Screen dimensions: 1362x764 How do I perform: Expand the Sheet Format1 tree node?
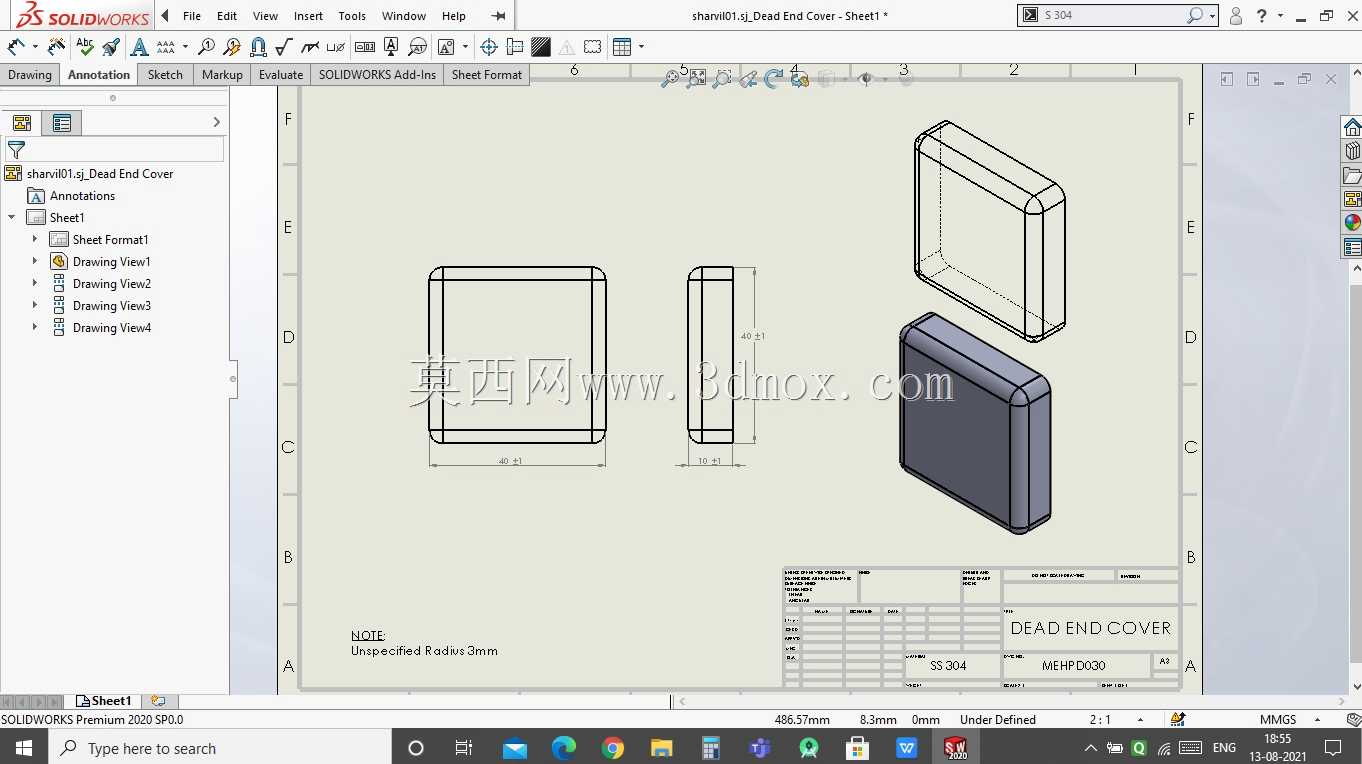pyautogui.click(x=35, y=239)
